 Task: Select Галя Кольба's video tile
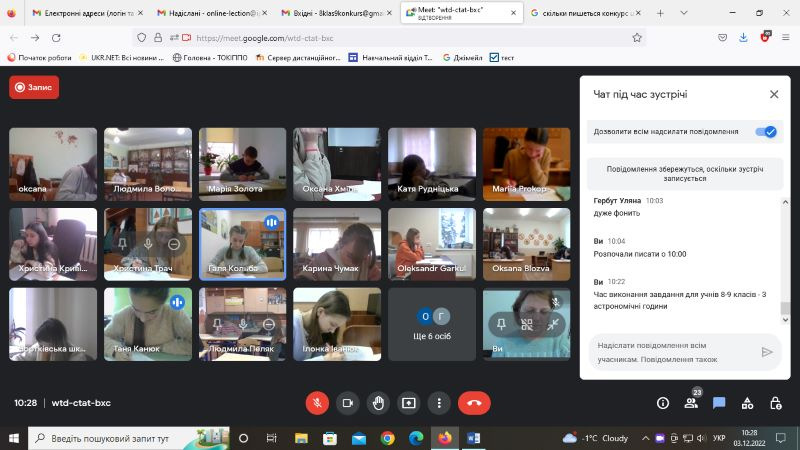point(242,244)
